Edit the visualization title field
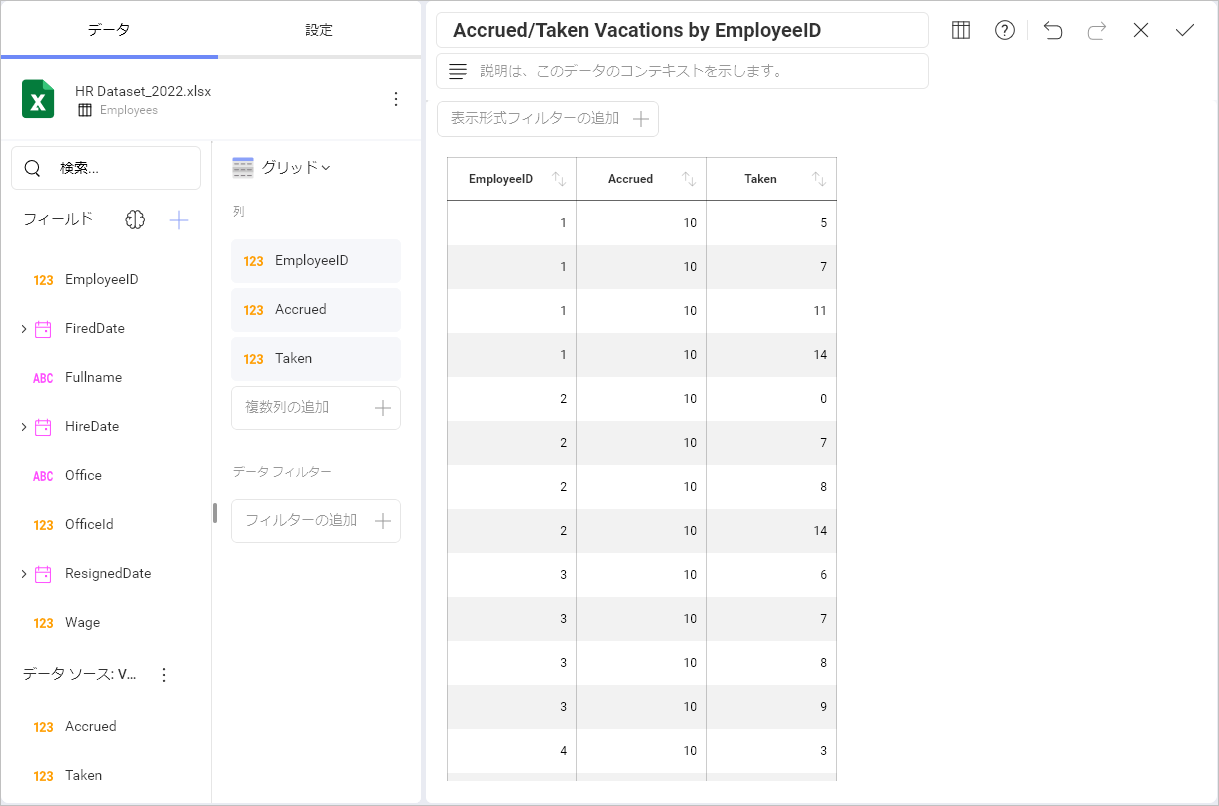The image size is (1219, 806). point(682,30)
